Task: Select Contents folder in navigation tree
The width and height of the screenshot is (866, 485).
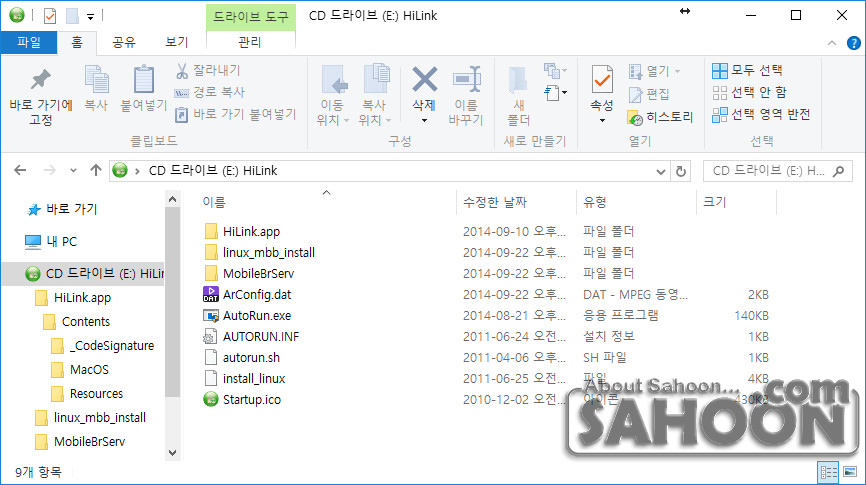Action: pos(76,321)
